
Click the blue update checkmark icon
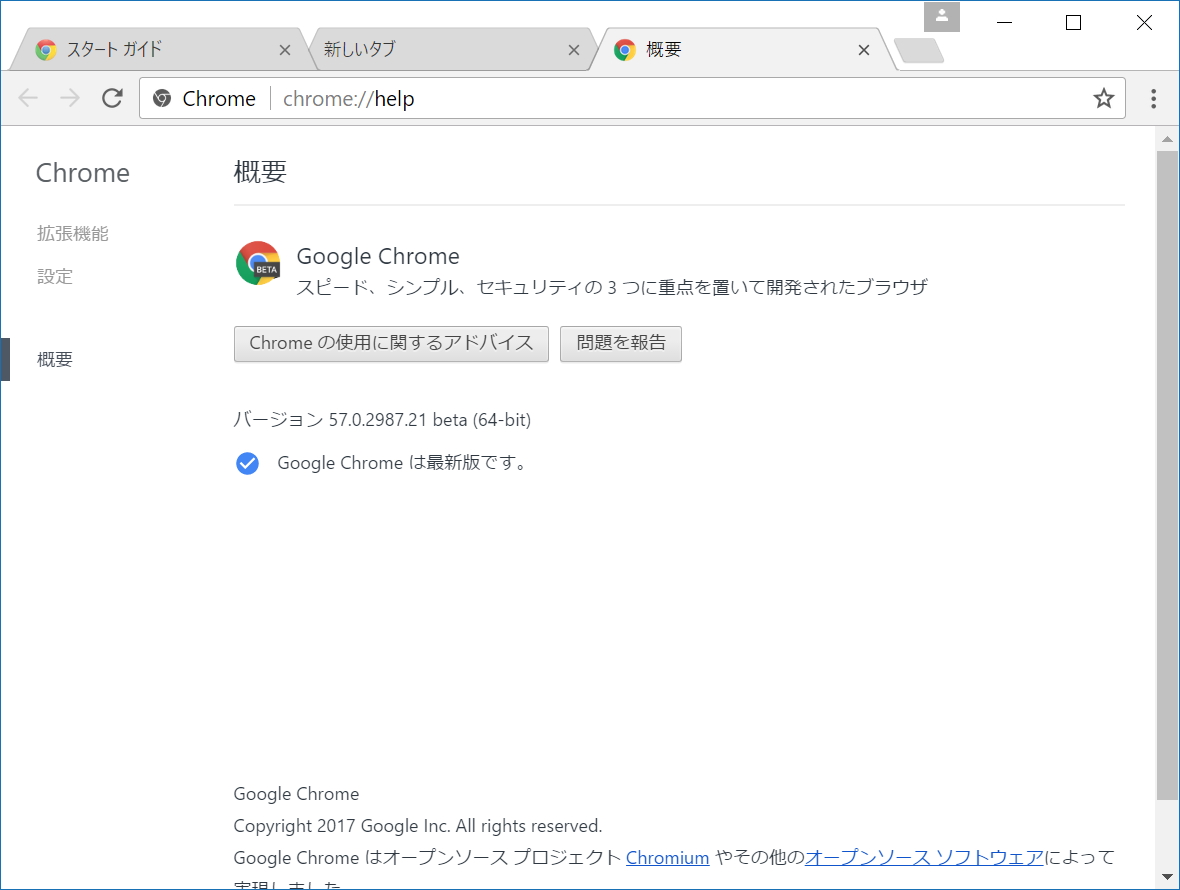246,463
